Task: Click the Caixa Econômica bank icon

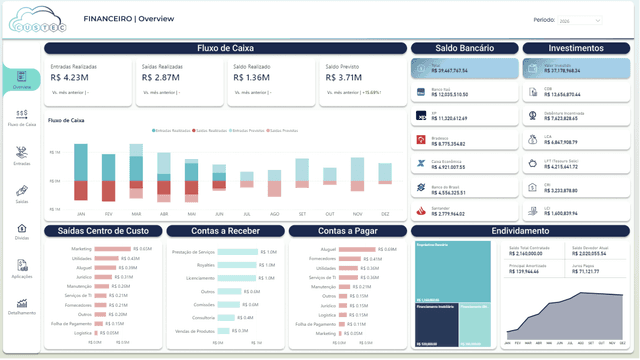Action: coord(421,164)
